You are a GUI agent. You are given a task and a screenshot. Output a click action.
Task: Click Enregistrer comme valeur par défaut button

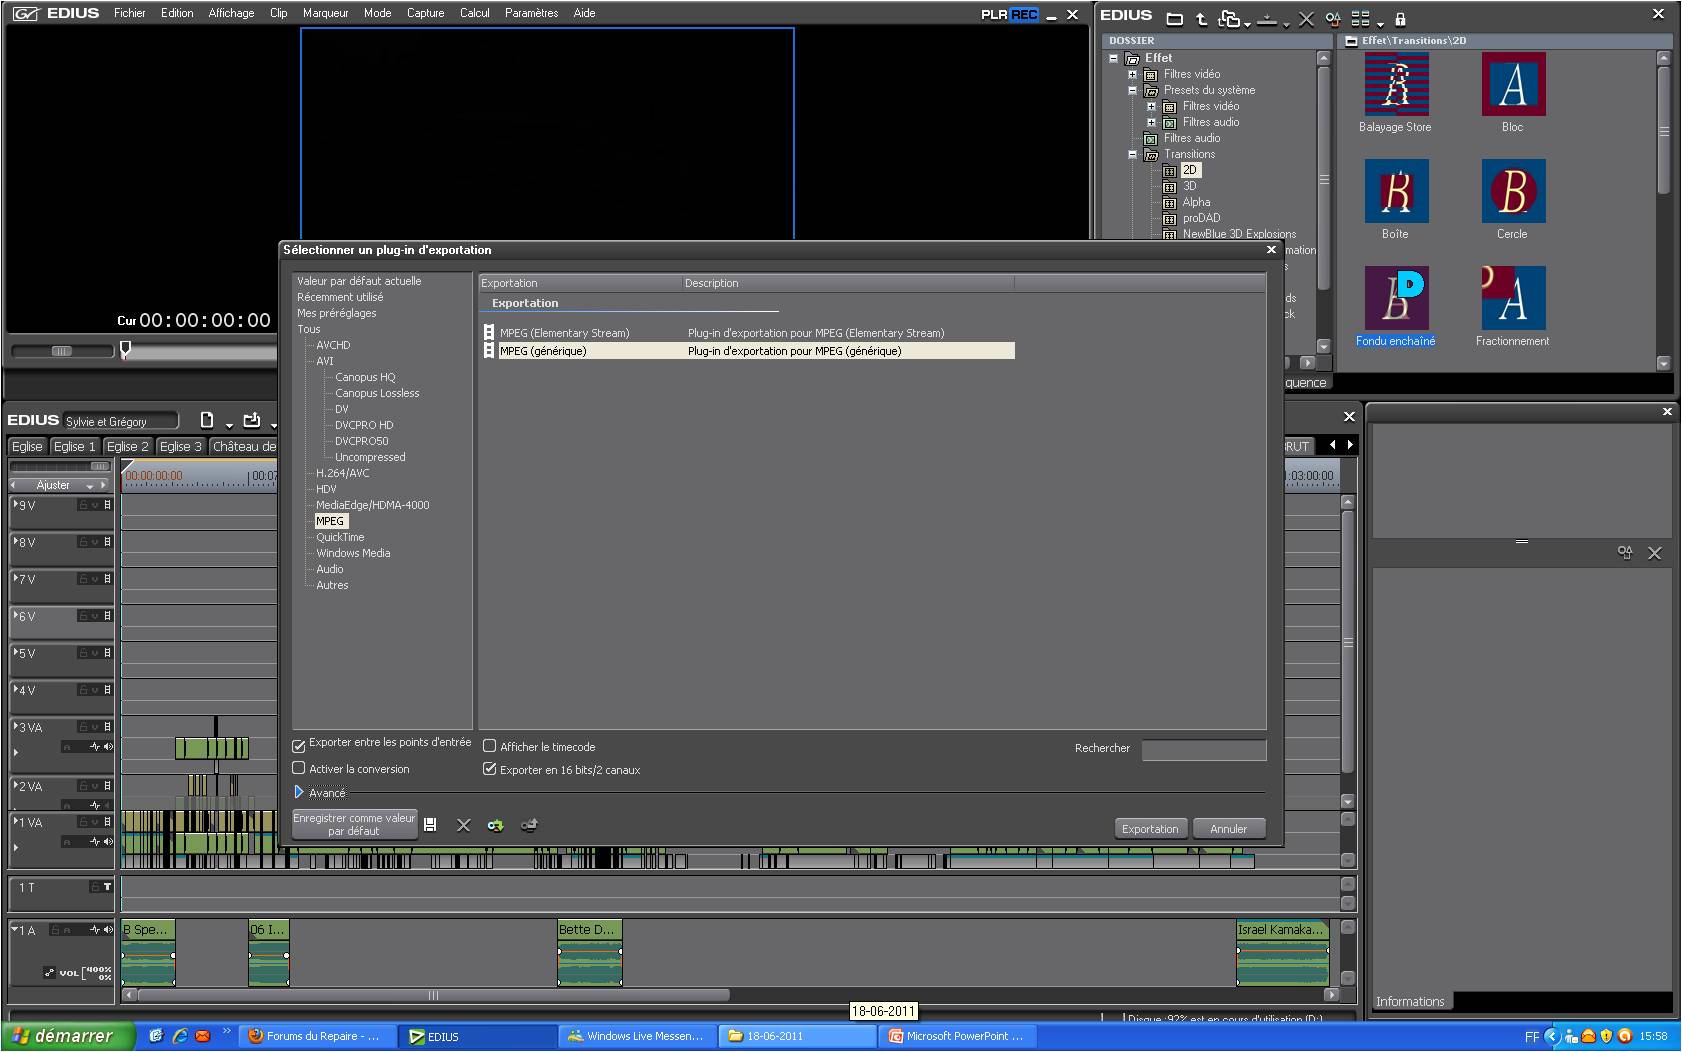click(354, 824)
